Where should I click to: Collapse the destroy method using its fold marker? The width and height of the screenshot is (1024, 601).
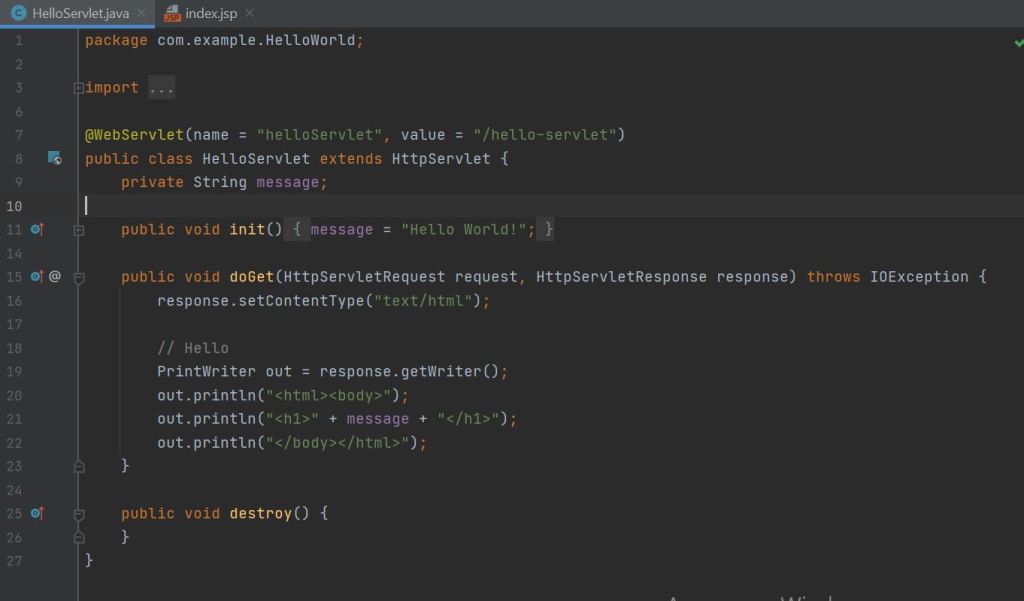(x=79, y=513)
